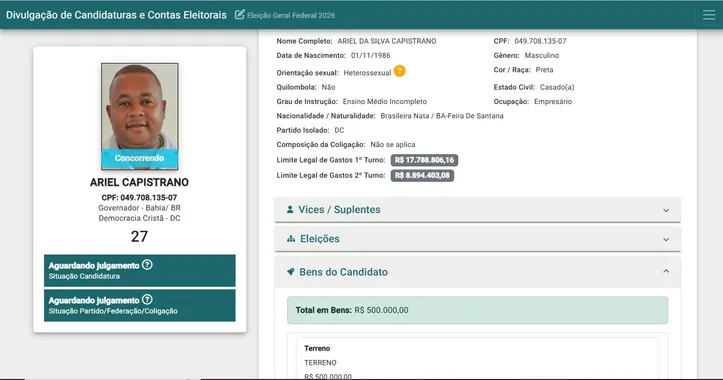Click the CPF value in details panel
This screenshot has width=723, height=380.
pos(540,41)
